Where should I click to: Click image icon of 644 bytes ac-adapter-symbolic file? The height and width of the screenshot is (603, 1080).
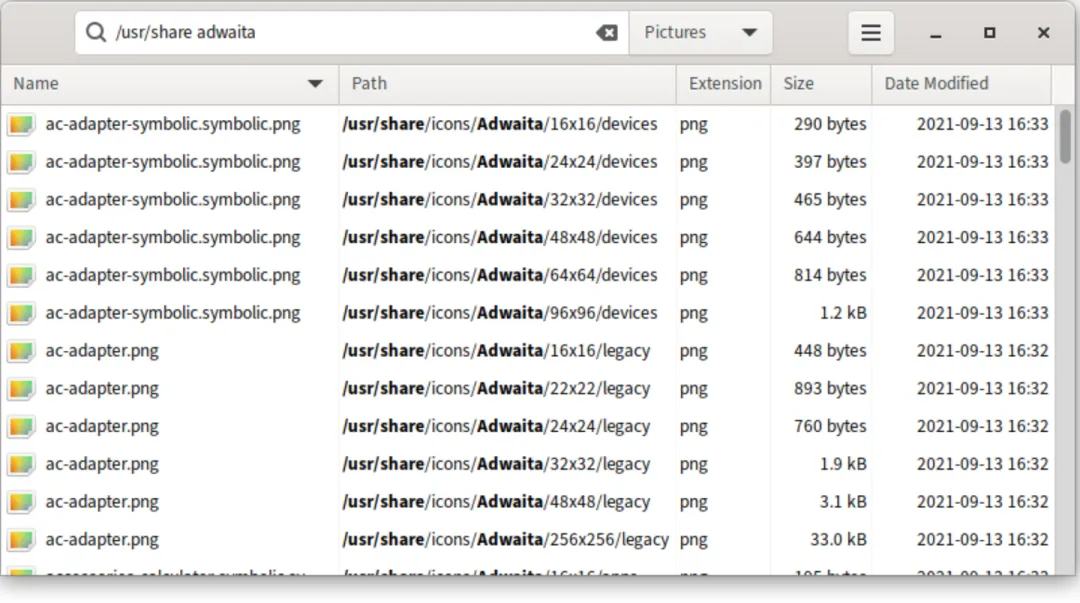[x=21, y=238]
